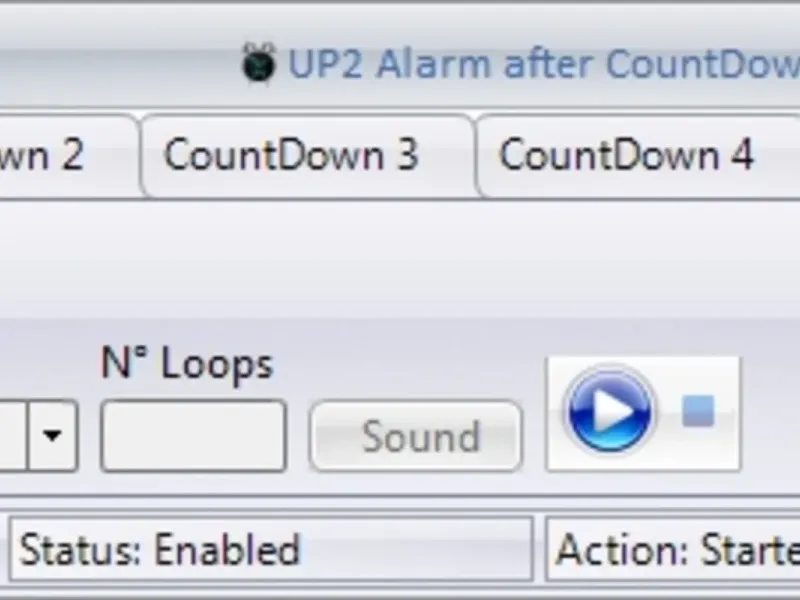Click the Sound button

tap(416, 436)
